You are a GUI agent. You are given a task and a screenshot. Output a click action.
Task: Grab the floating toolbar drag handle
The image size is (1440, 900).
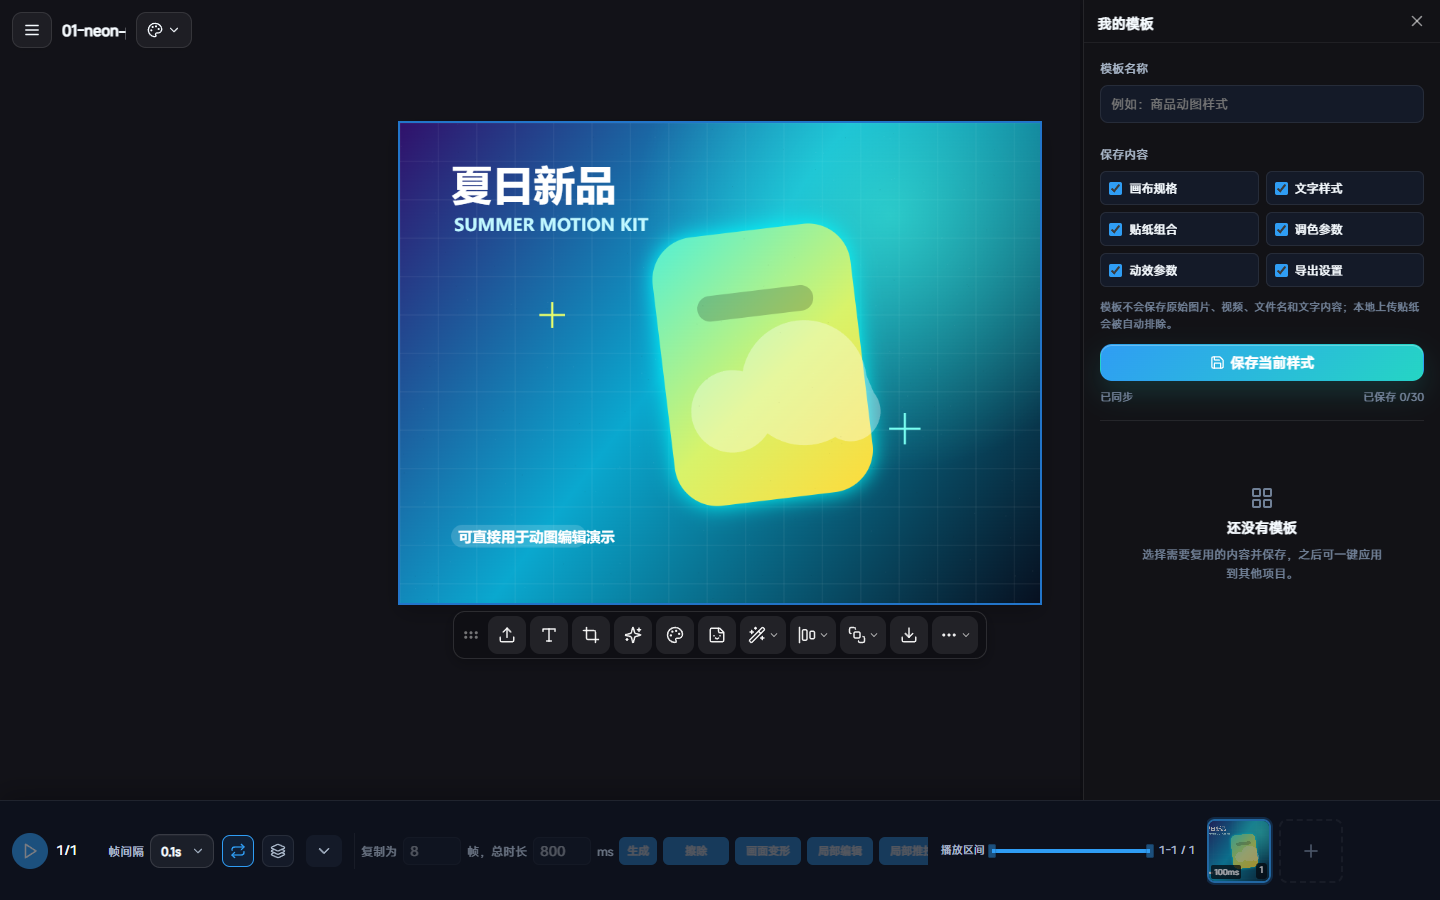[471, 635]
